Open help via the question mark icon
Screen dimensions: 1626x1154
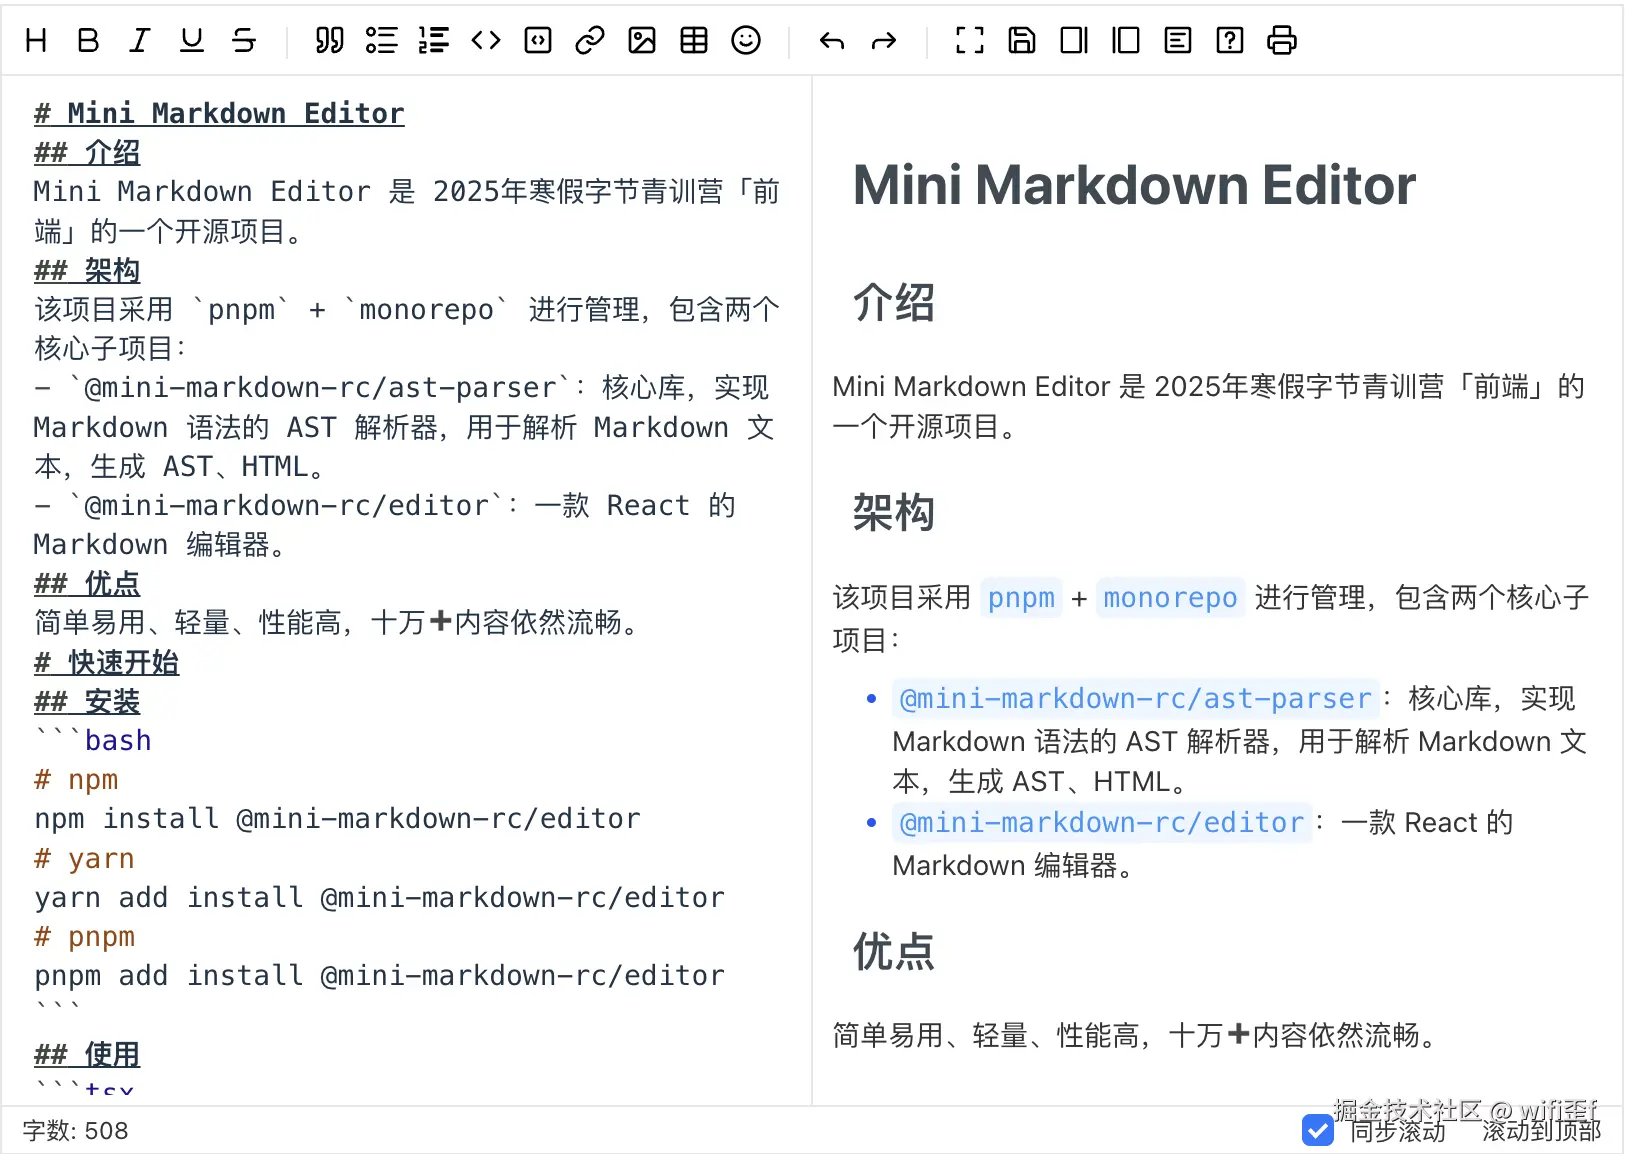pos(1230,40)
